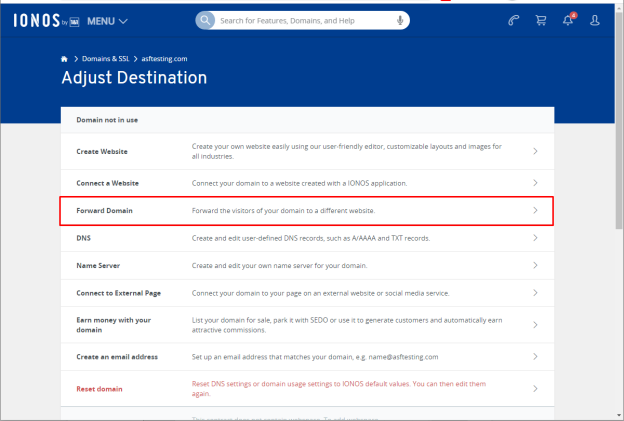Select Name Server option

[x=307, y=265]
